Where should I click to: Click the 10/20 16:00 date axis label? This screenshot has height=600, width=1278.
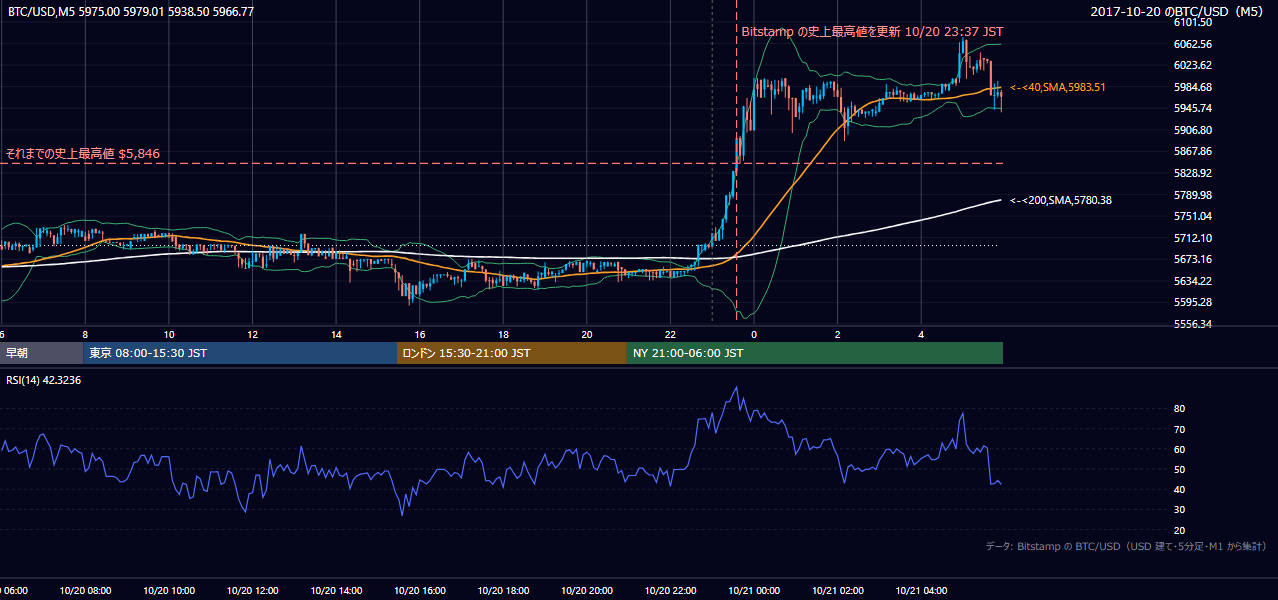click(x=420, y=591)
